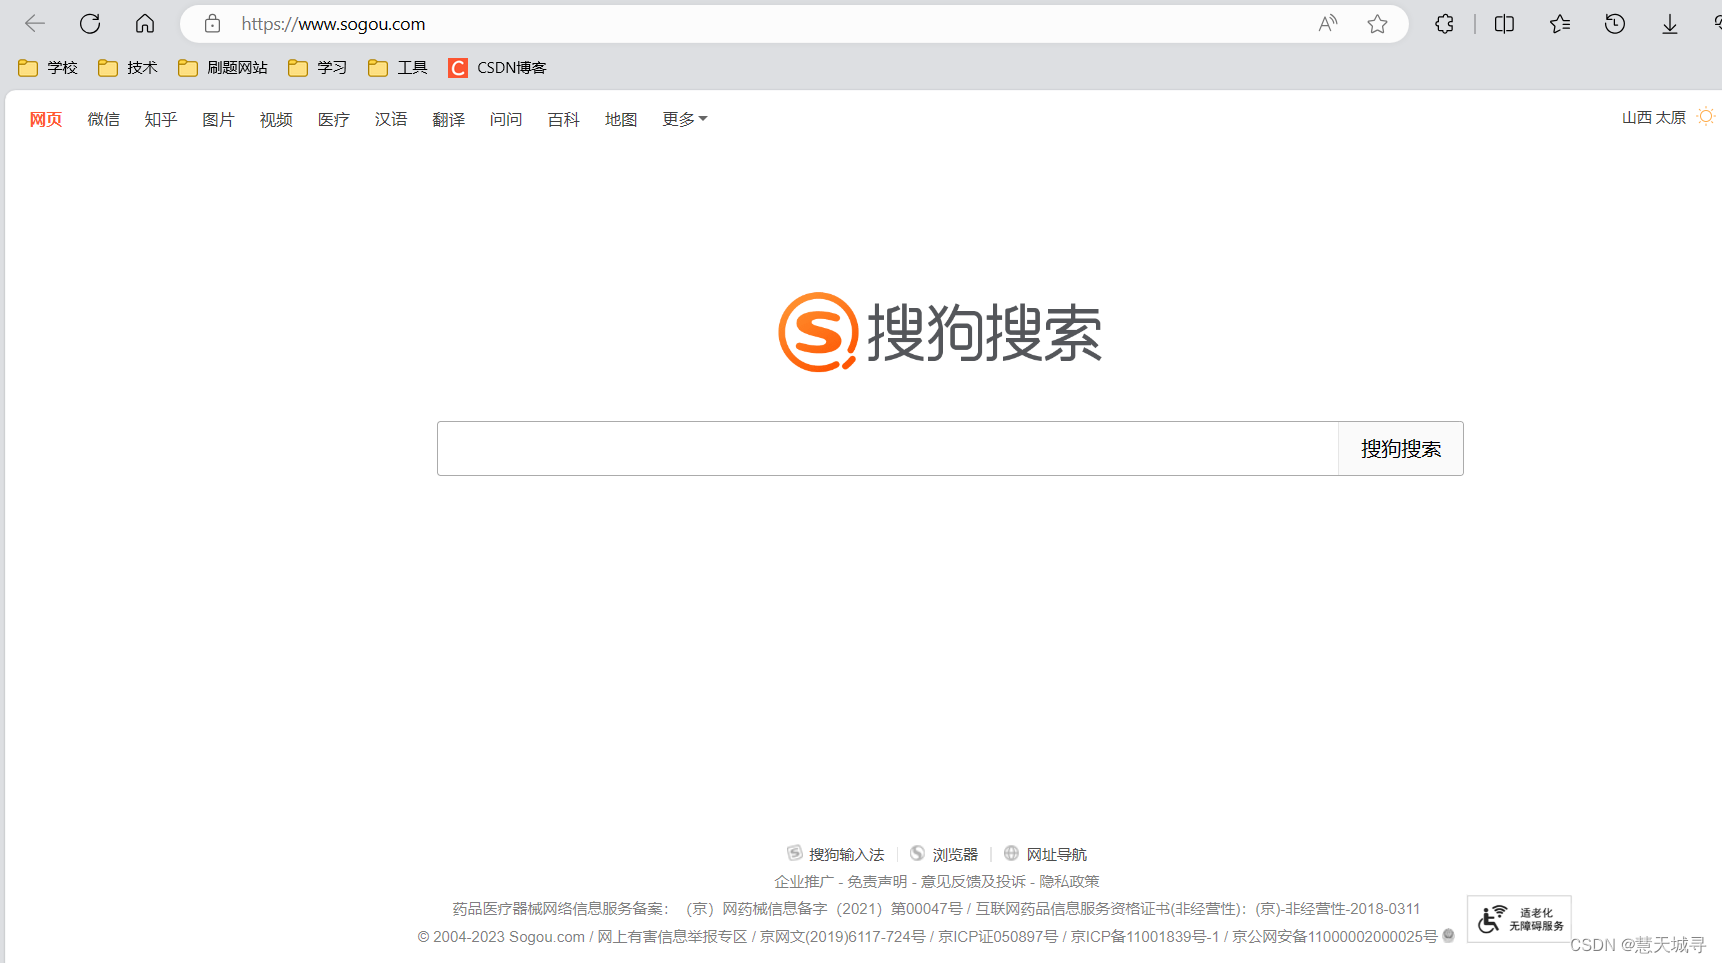Switch to the 视频 search tab

276,119
